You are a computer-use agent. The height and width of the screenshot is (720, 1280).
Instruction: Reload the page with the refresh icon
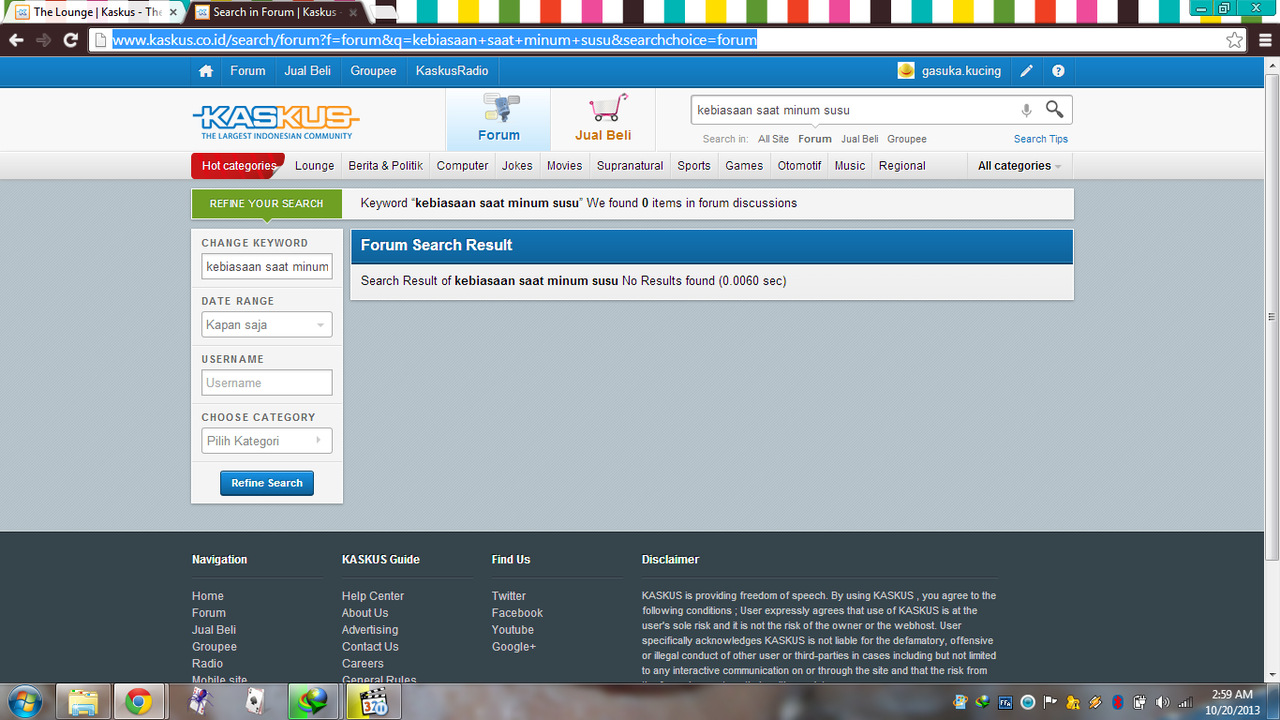pos(70,40)
